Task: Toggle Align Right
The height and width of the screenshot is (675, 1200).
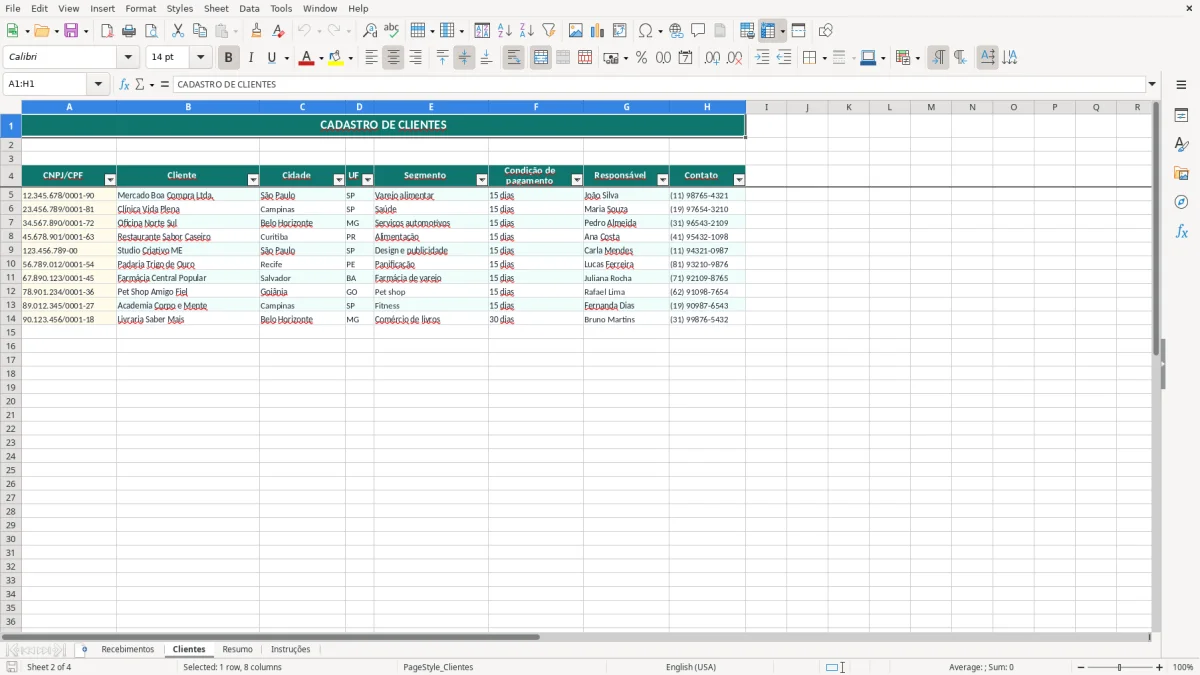Action: pyautogui.click(x=415, y=58)
